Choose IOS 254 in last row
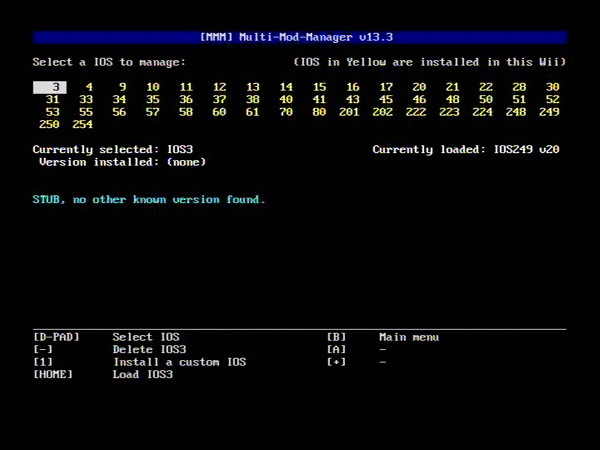The height and width of the screenshot is (450, 600). (83, 124)
